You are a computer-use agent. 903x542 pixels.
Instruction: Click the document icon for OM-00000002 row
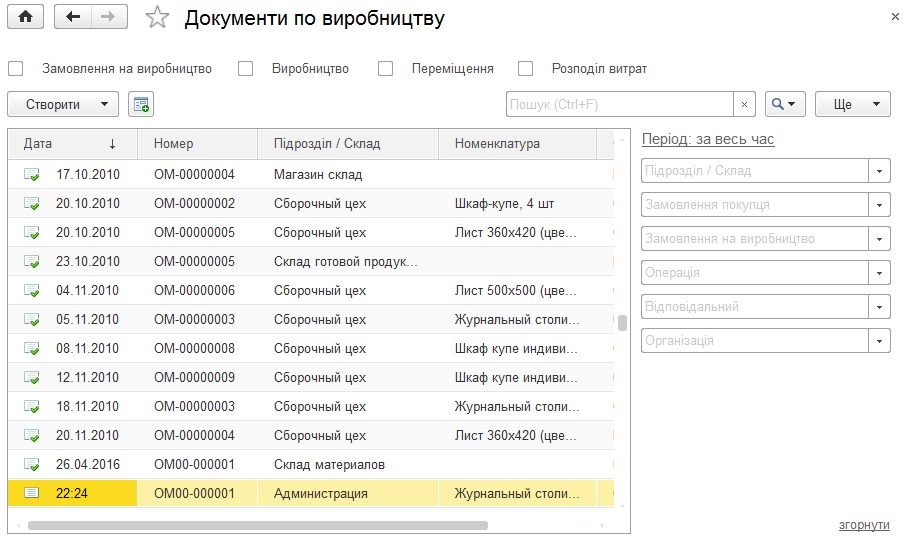point(32,203)
